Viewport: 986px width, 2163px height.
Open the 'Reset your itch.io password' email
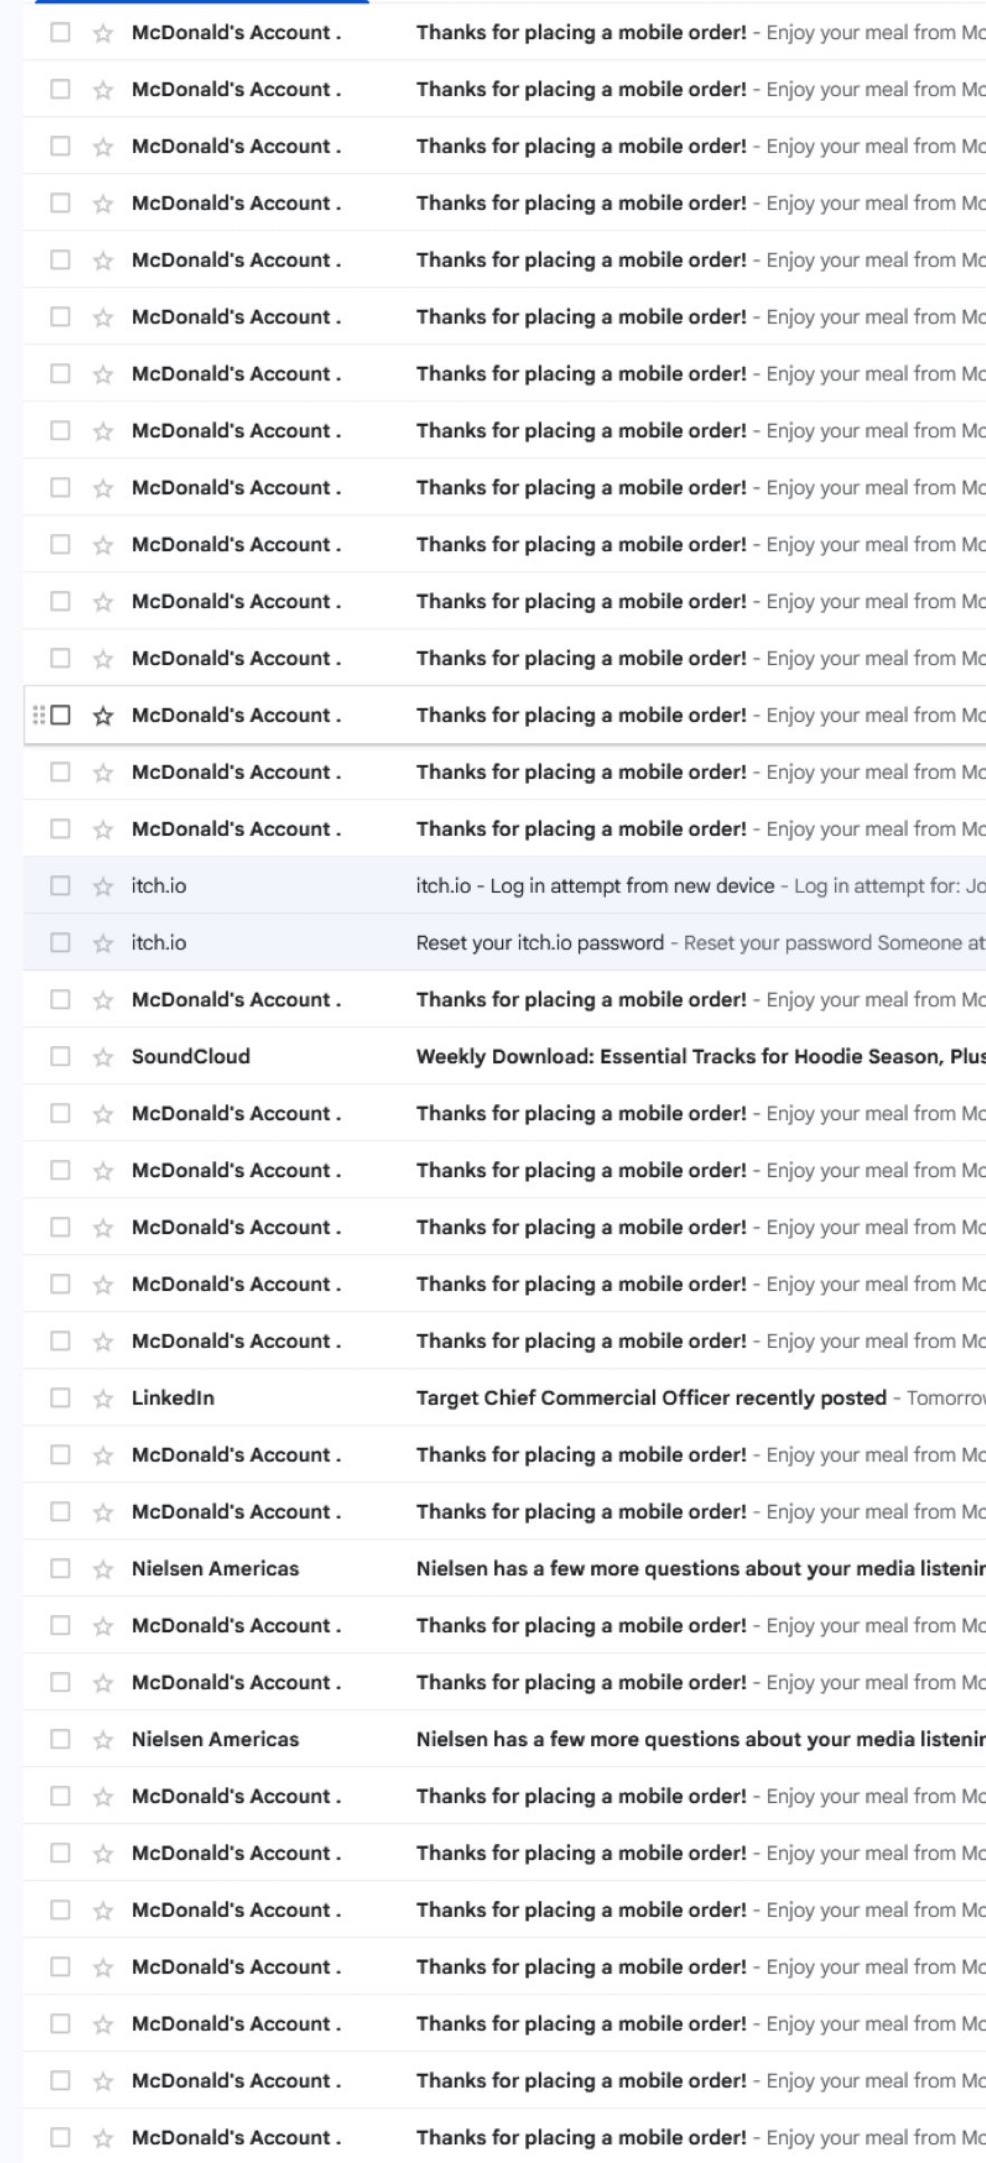pos(540,943)
